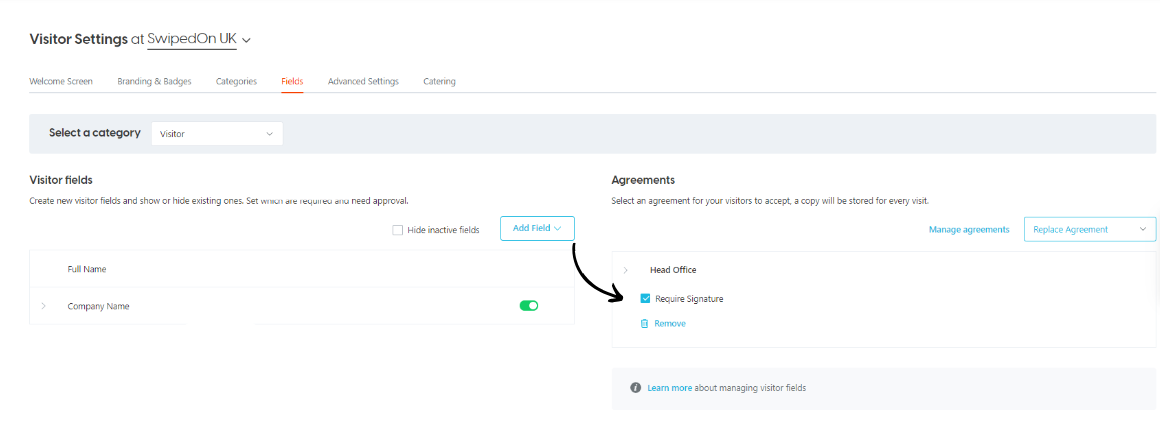Click the Learn more link
Viewport: 1160px width, 432px height.
(670, 388)
